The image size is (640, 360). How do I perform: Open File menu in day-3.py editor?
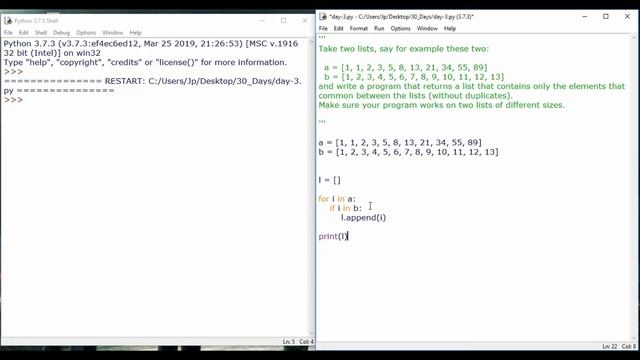(x=323, y=29)
